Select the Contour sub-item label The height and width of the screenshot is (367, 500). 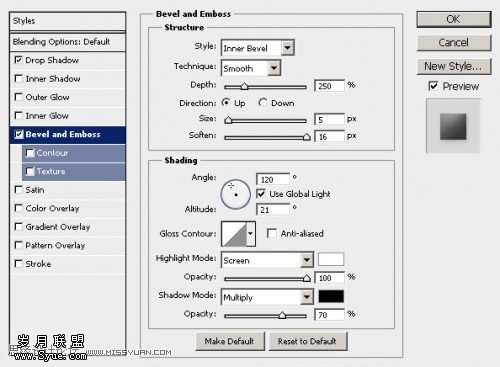[x=52, y=153]
